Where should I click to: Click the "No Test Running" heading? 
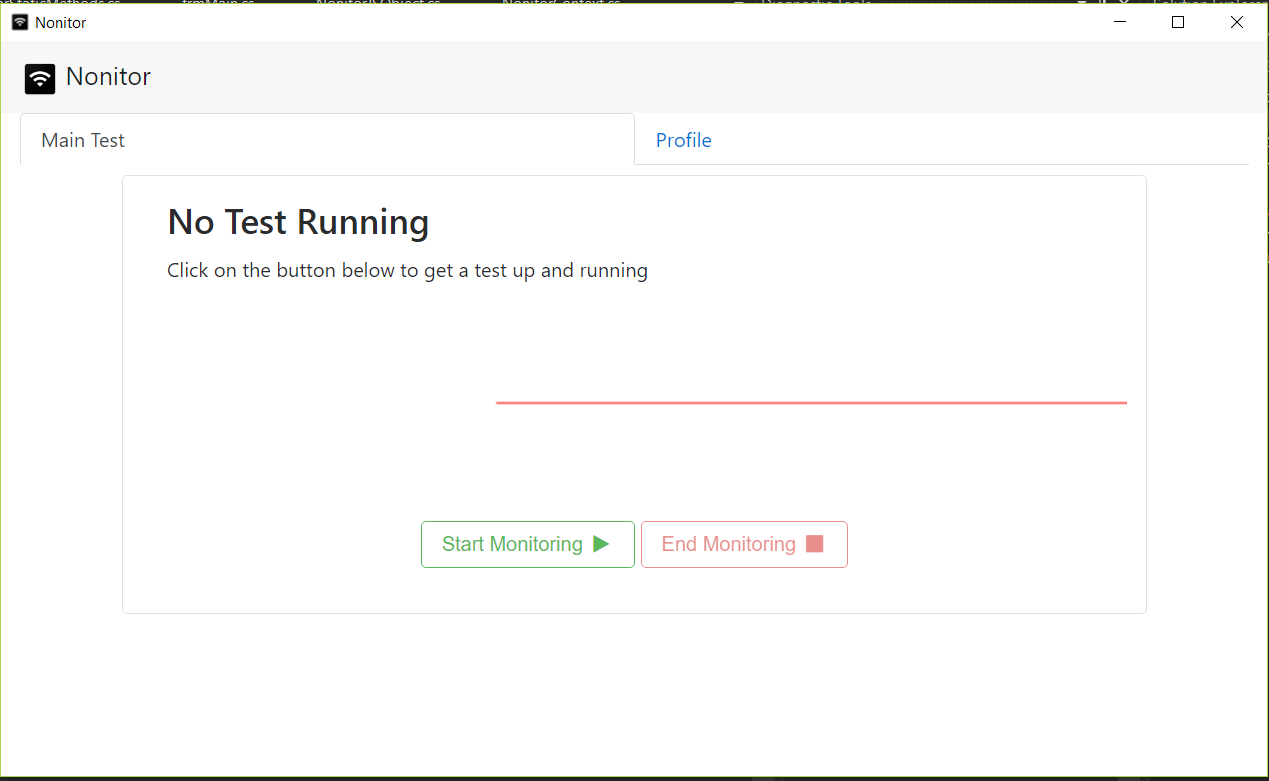click(298, 222)
